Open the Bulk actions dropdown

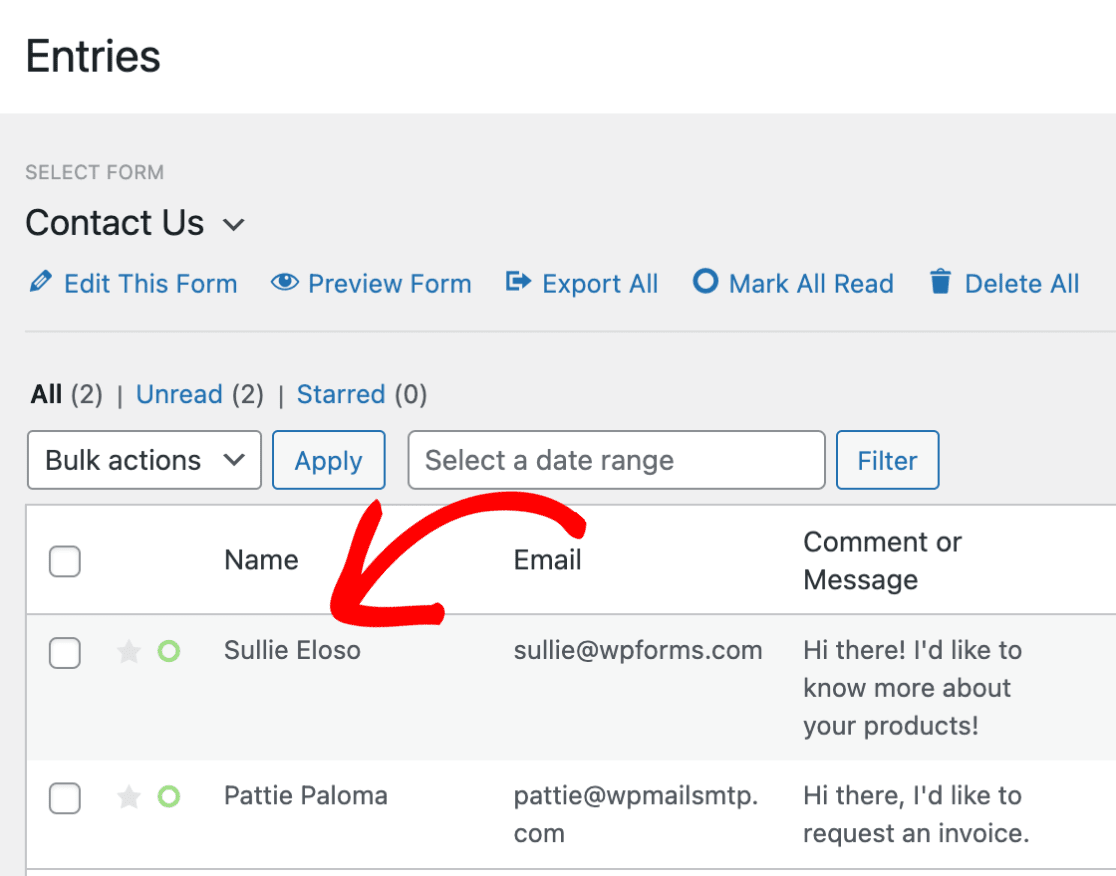pyautogui.click(x=143, y=459)
